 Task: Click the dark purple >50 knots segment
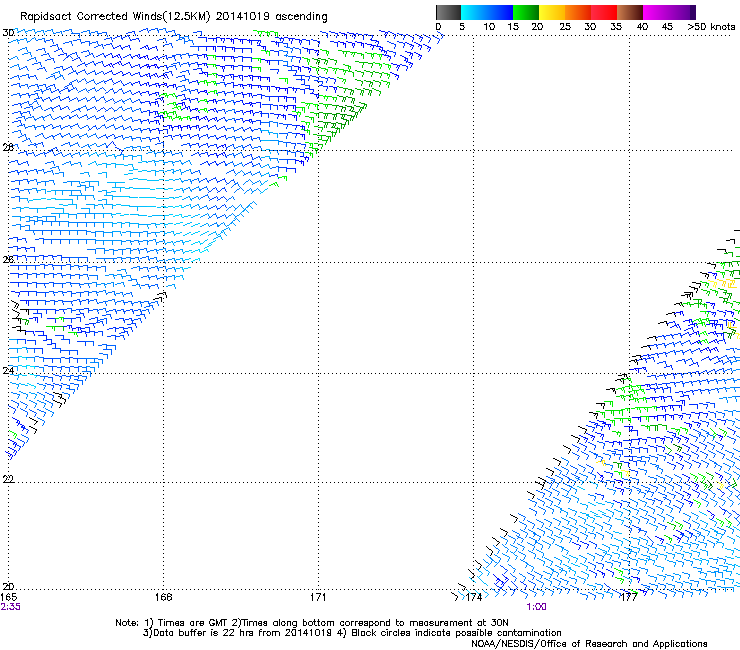click(693, 12)
